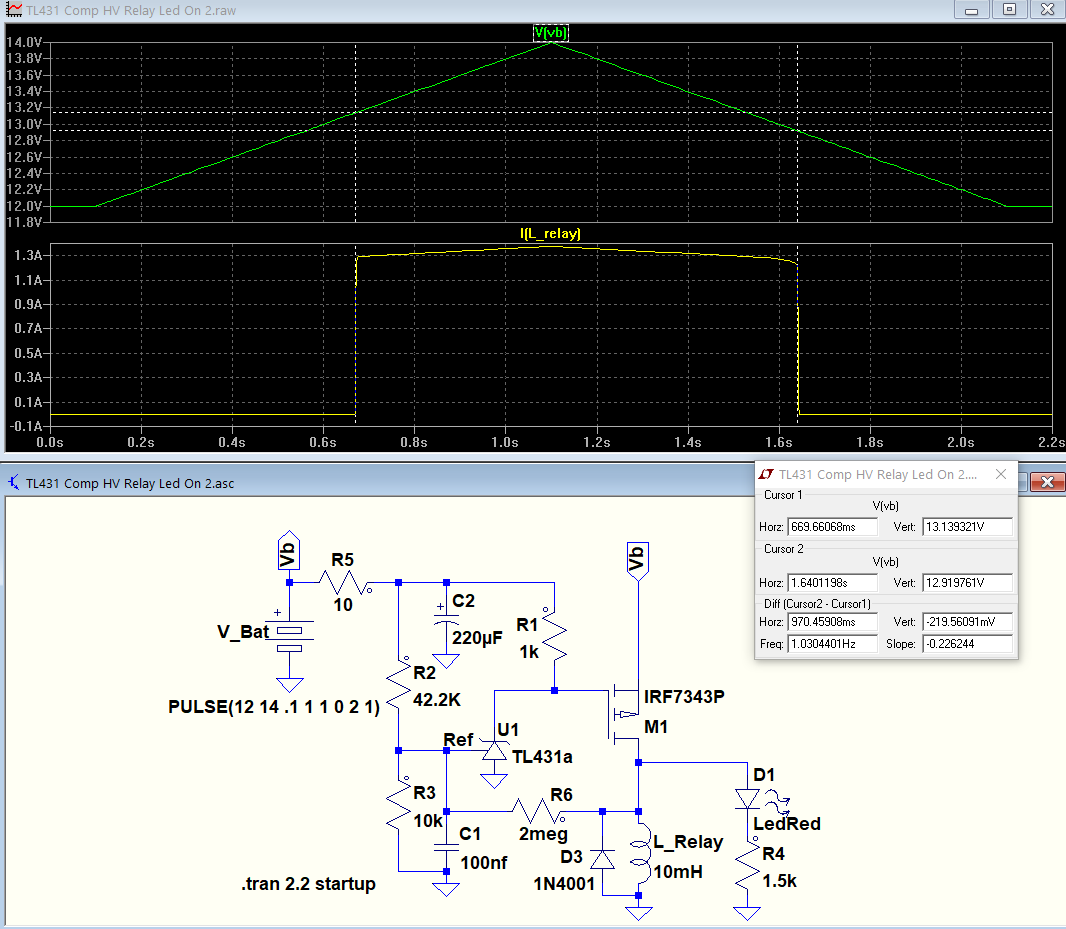This screenshot has height=929, width=1066.
Task: Click the L_Relay inductor symbol
Action: point(639,854)
